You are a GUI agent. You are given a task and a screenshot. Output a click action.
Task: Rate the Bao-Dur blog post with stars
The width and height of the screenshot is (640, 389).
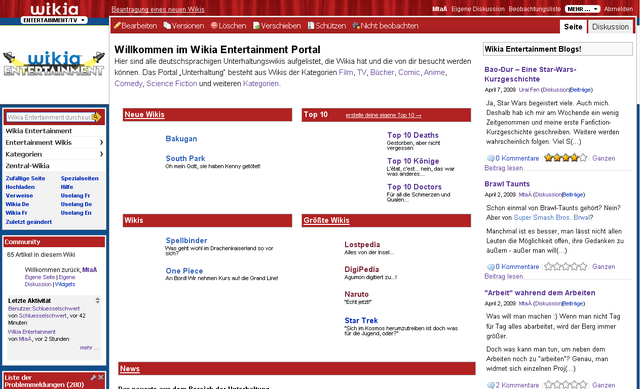[565, 158]
